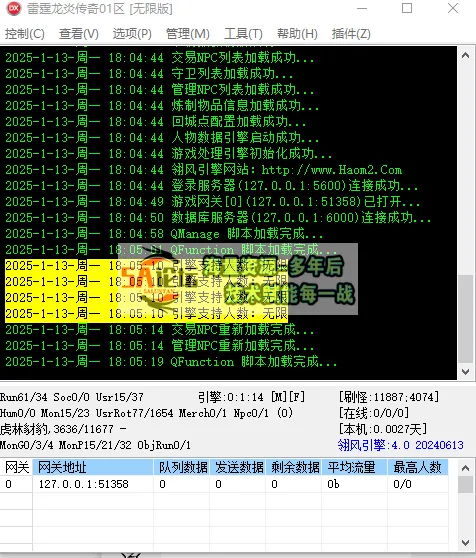Click the 发送数据 column header
Viewport: 476px width, 558px height.
click(x=237, y=467)
